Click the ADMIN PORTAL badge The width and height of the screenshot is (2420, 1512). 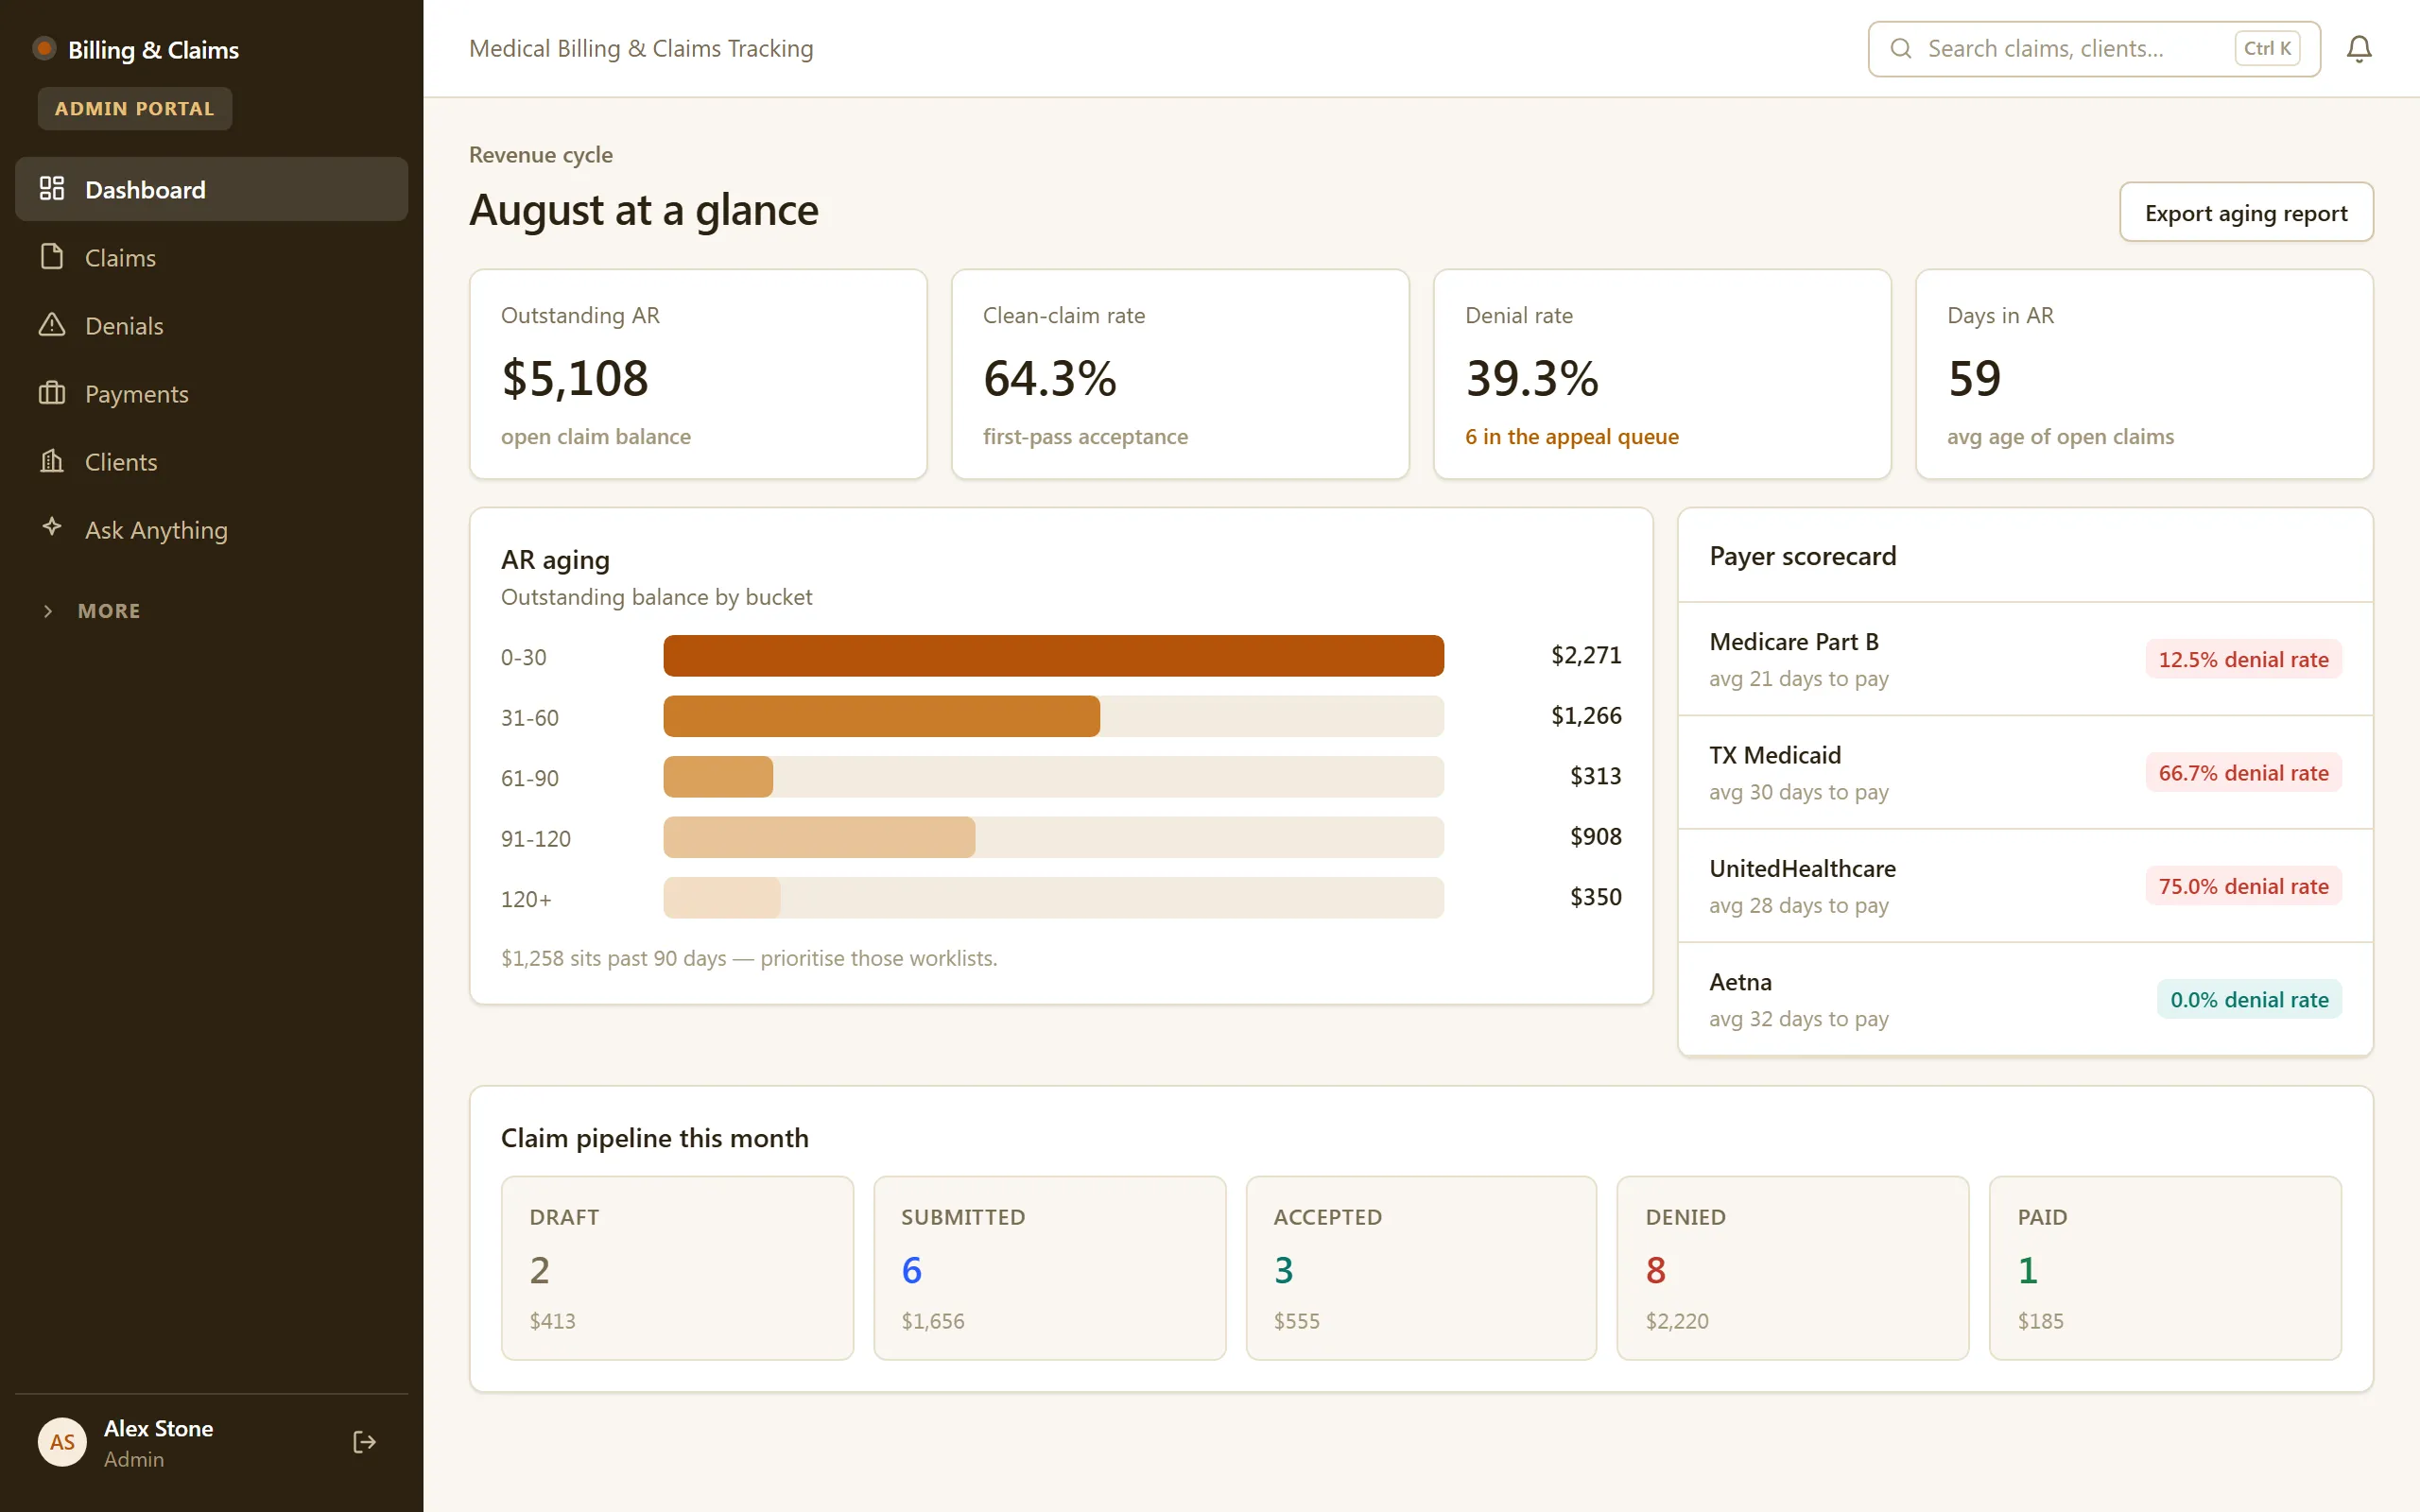(135, 108)
